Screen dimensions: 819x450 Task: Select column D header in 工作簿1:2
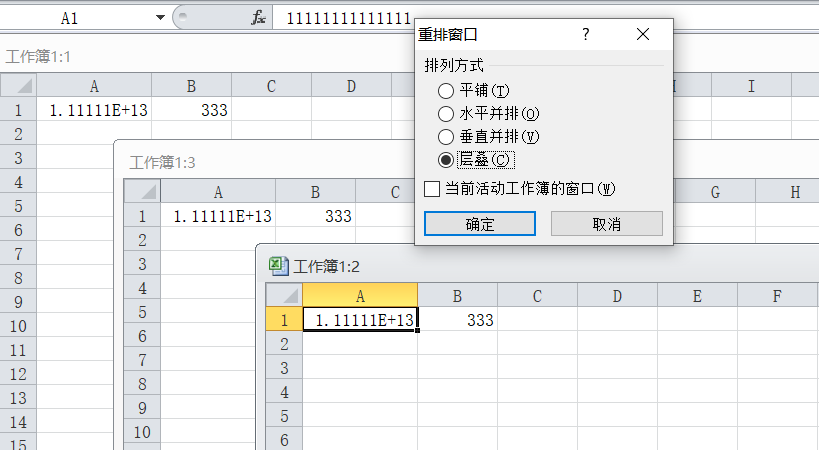pos(617,295)
